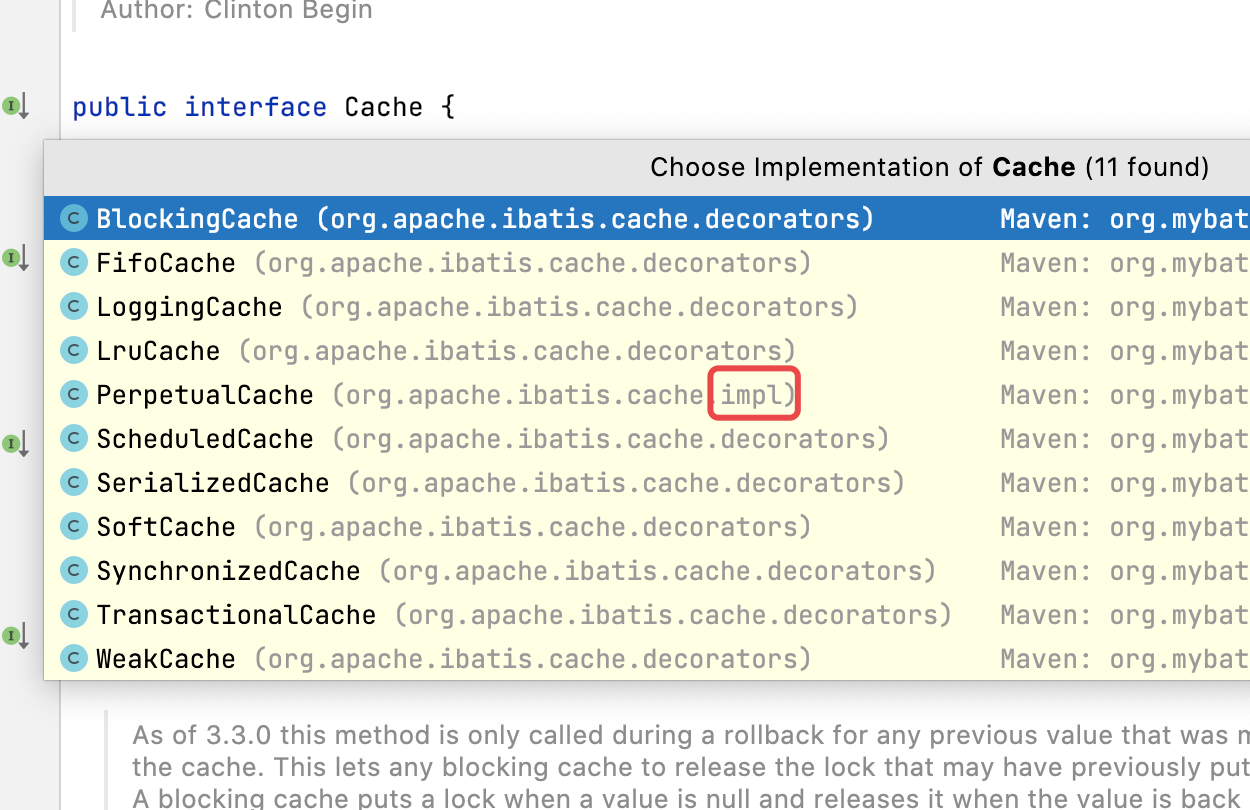This screenshot has height=810, width=1250.
Task: Click the Choose Implementation of Cache title
Action: [929, 167]
